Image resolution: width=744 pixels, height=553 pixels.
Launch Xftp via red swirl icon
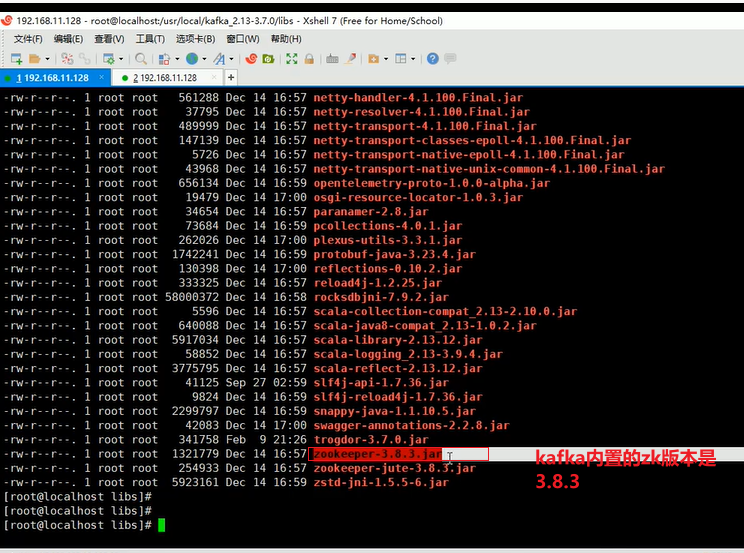pos(251,59)
